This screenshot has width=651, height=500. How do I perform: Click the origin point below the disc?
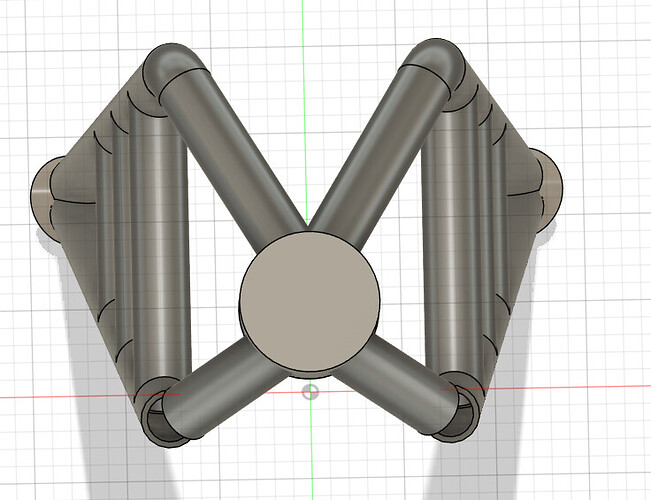click(311, 391)
